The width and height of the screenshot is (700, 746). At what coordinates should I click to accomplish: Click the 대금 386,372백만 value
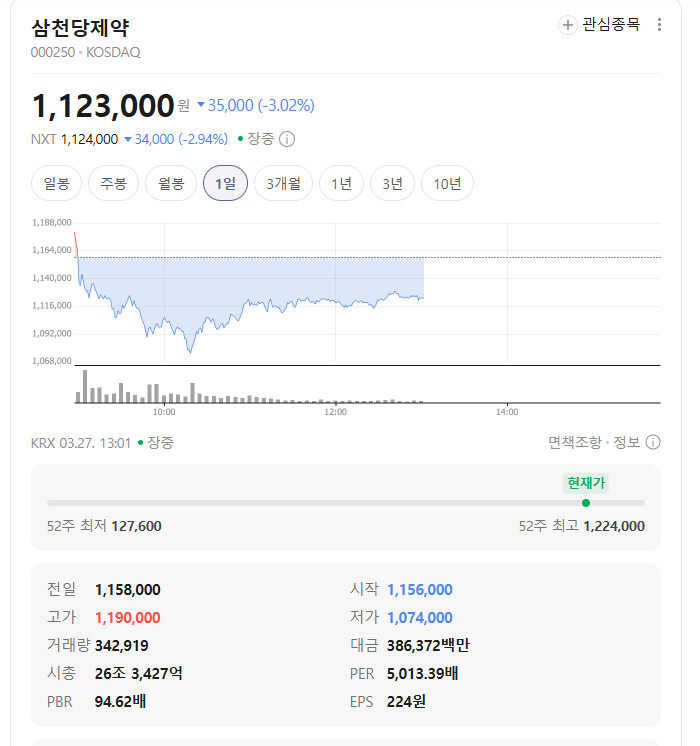point(428,646)
